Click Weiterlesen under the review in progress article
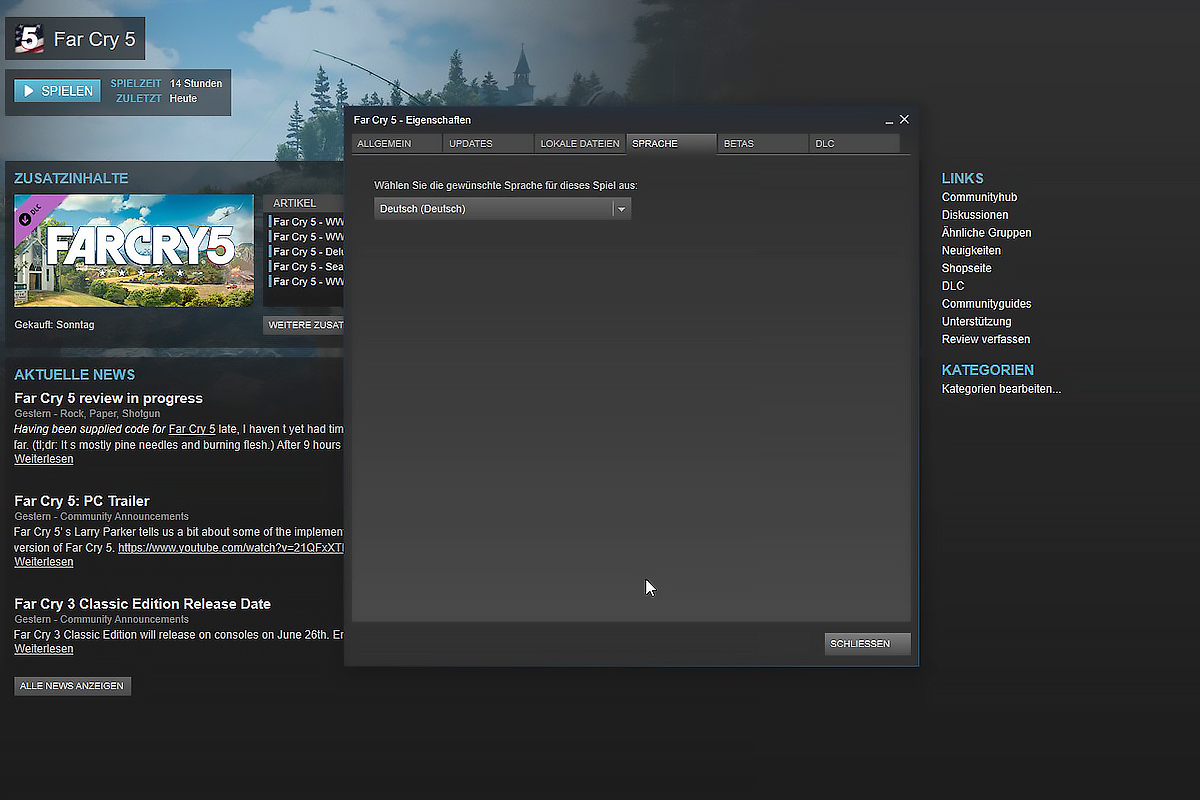 click(x=43, y=459)
